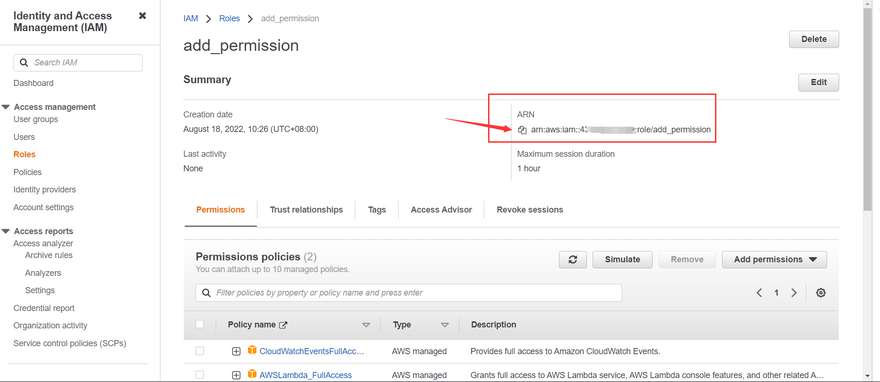This screenshot has width=880, height=382.
Task: Open User groups in the sidebar
Action: 36,119
